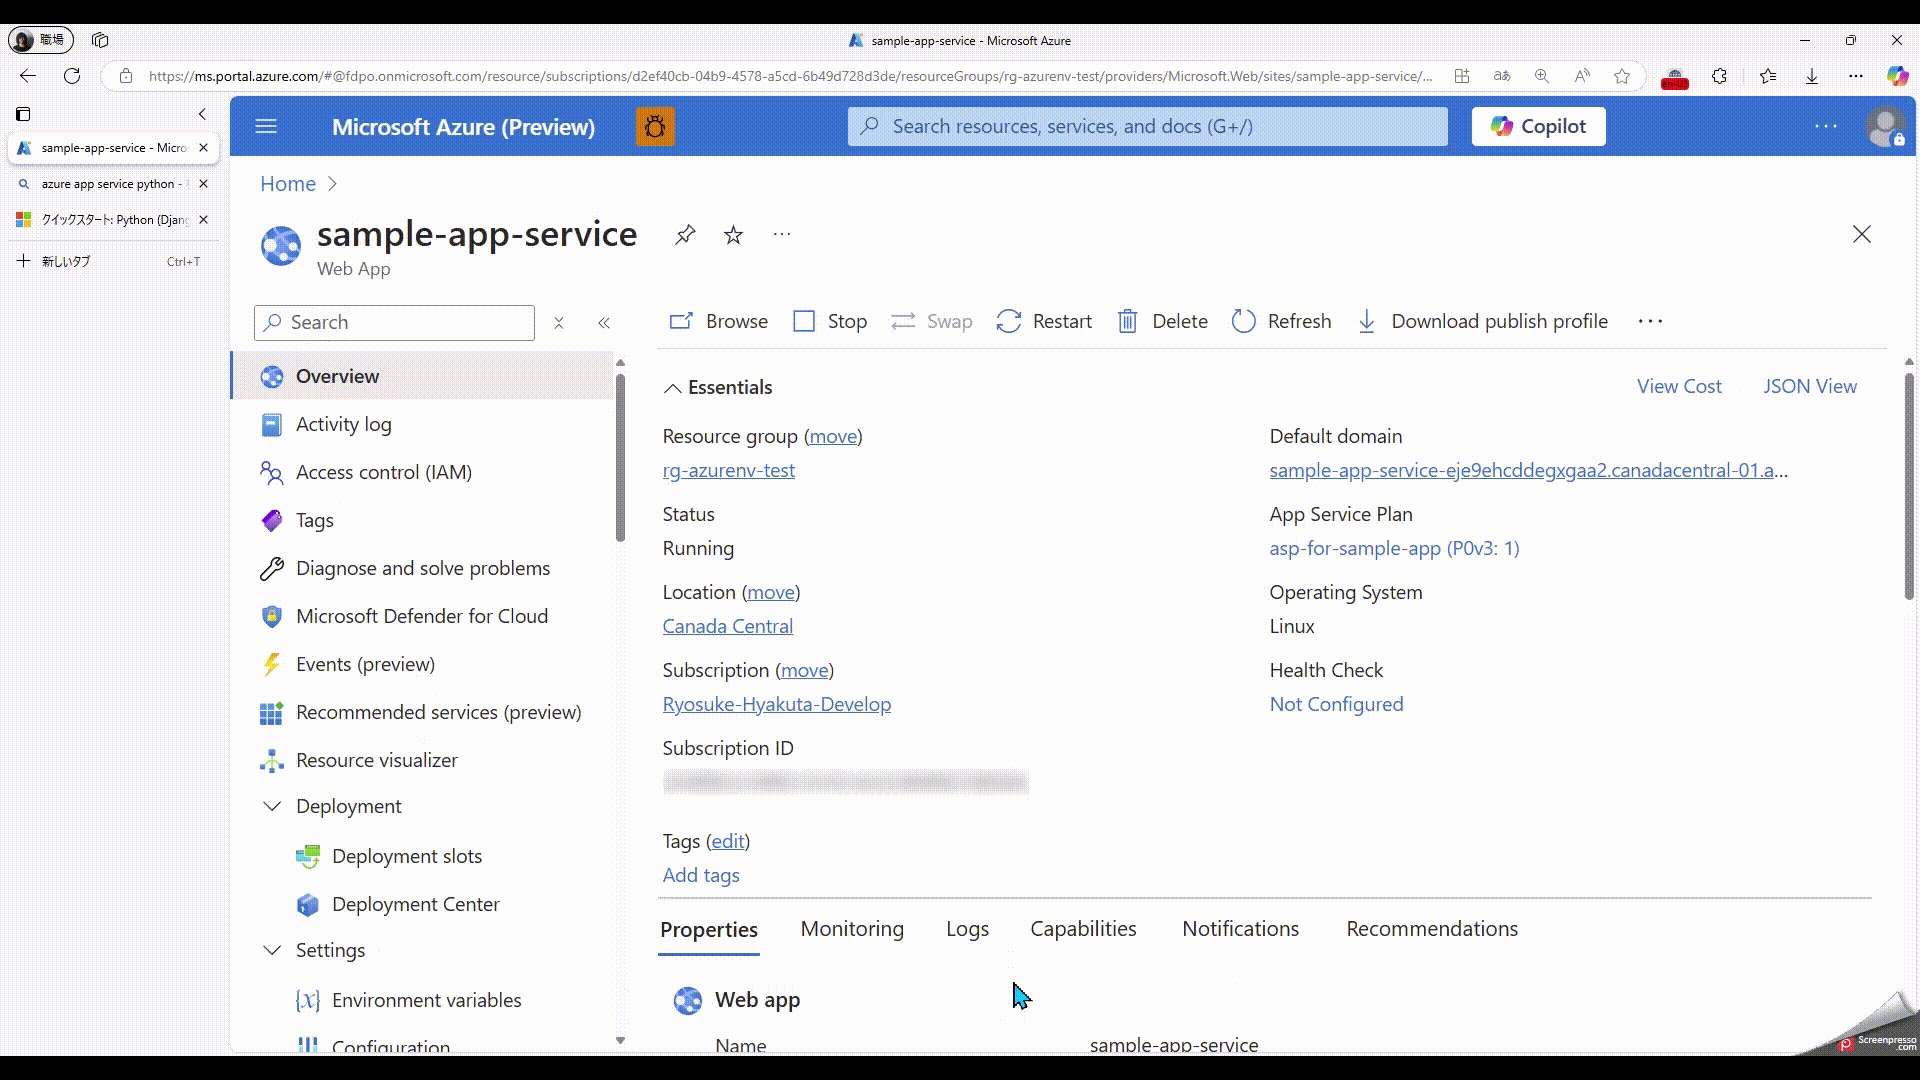
Task: Click the orange bug preview icon
Action: (655, 127)
